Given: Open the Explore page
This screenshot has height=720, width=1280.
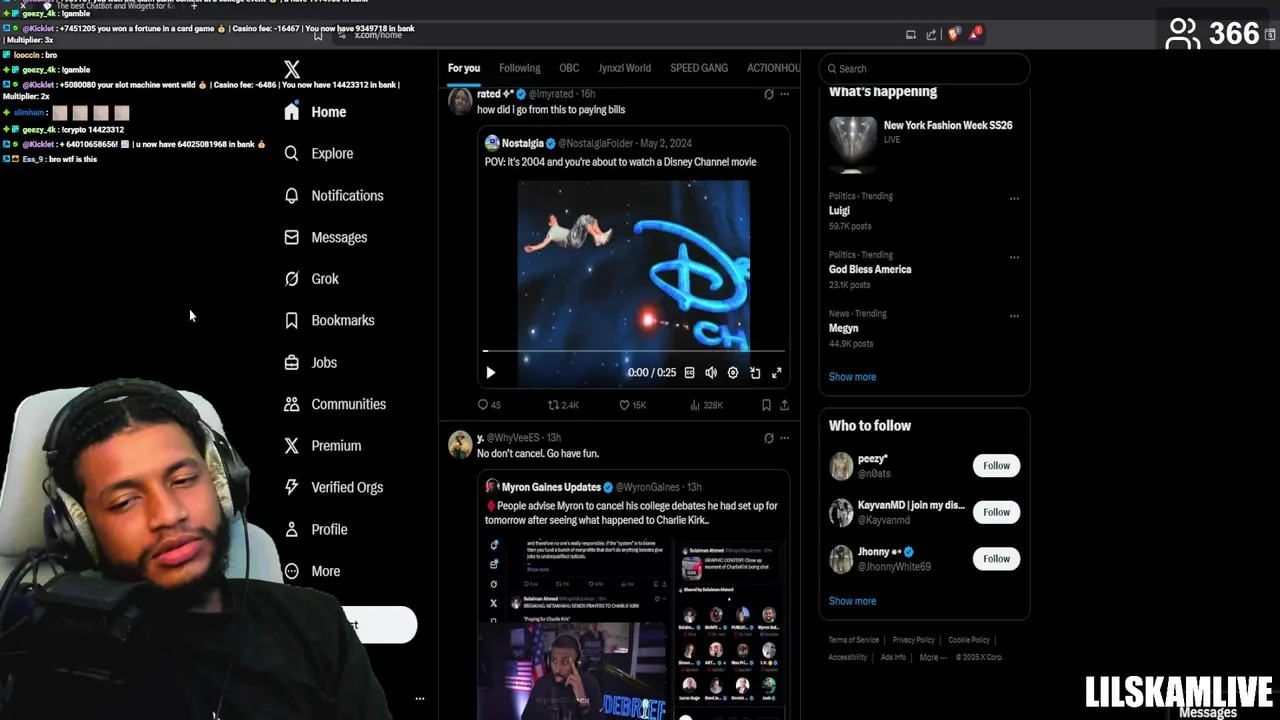Looking at the screenshot, I should pyautogui.click(x=318, y=154).
